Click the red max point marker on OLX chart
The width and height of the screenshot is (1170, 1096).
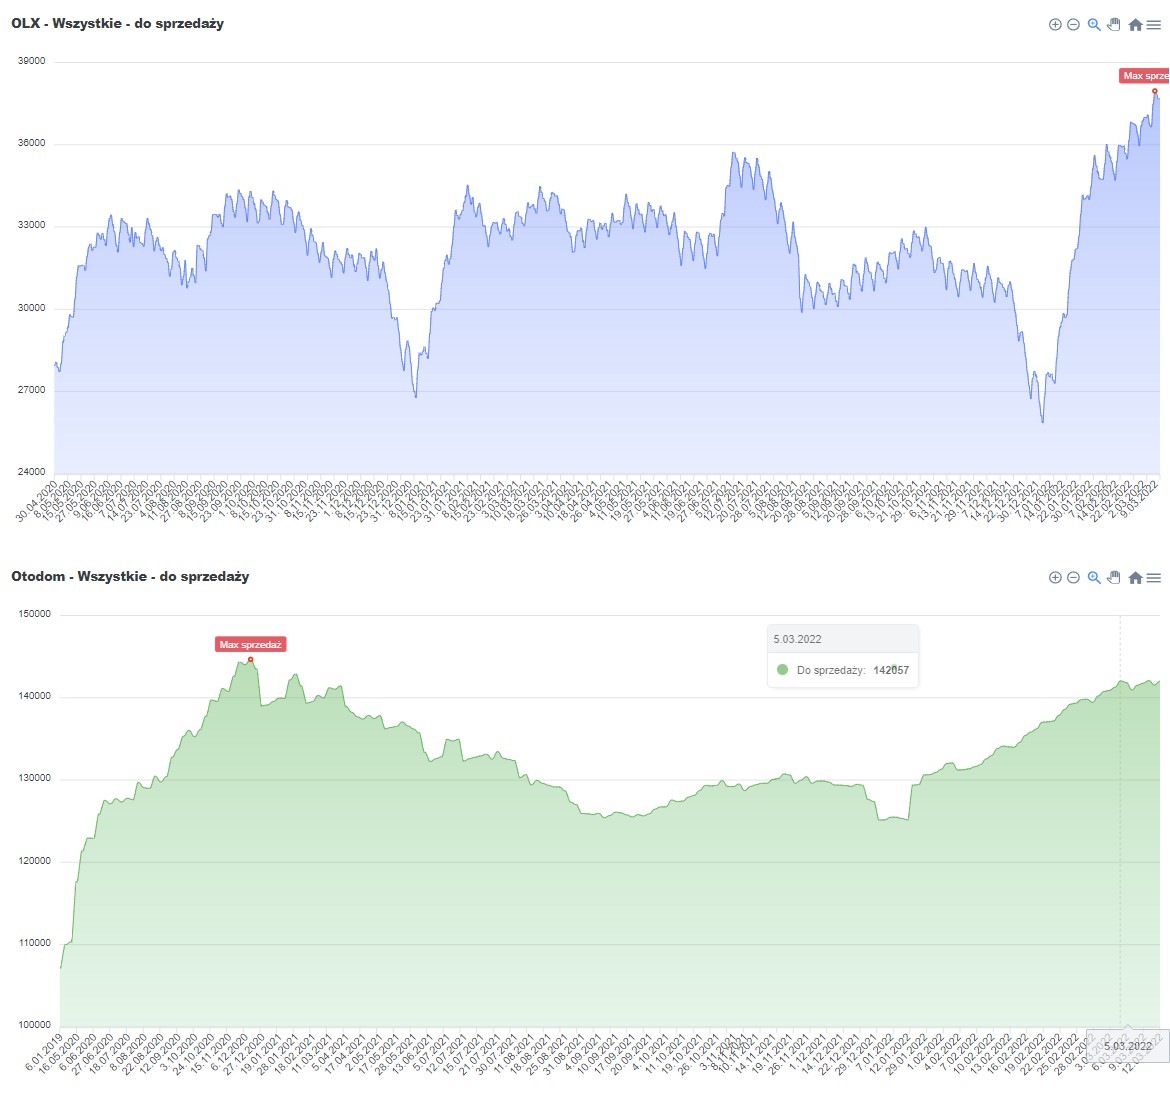point(1155,91)
